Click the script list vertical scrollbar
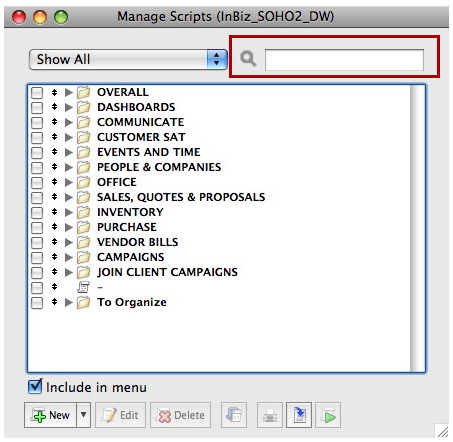The width and height of the screenshot is (453, 442). 418,228
